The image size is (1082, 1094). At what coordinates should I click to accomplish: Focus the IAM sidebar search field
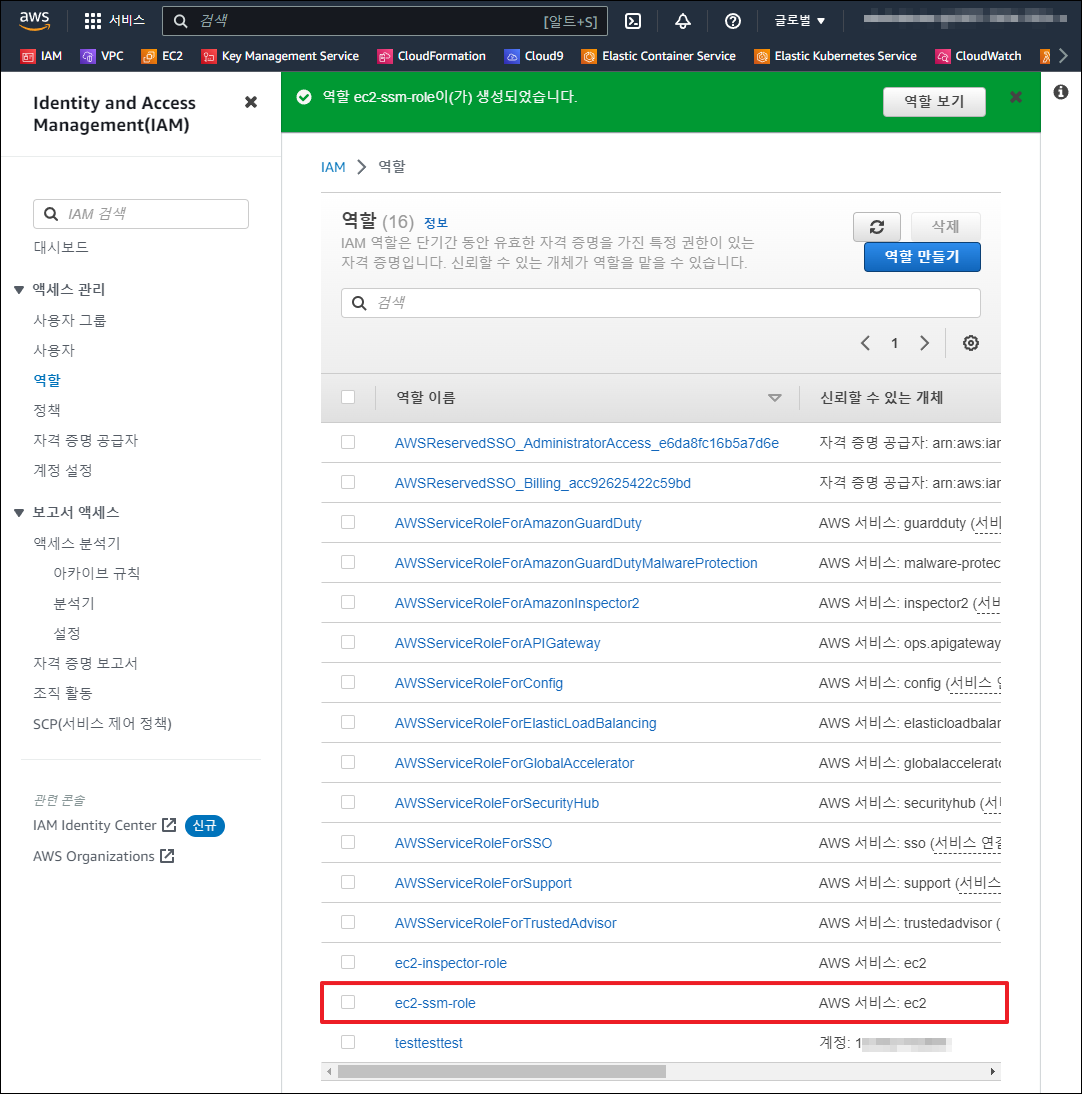tap(141, 214)
